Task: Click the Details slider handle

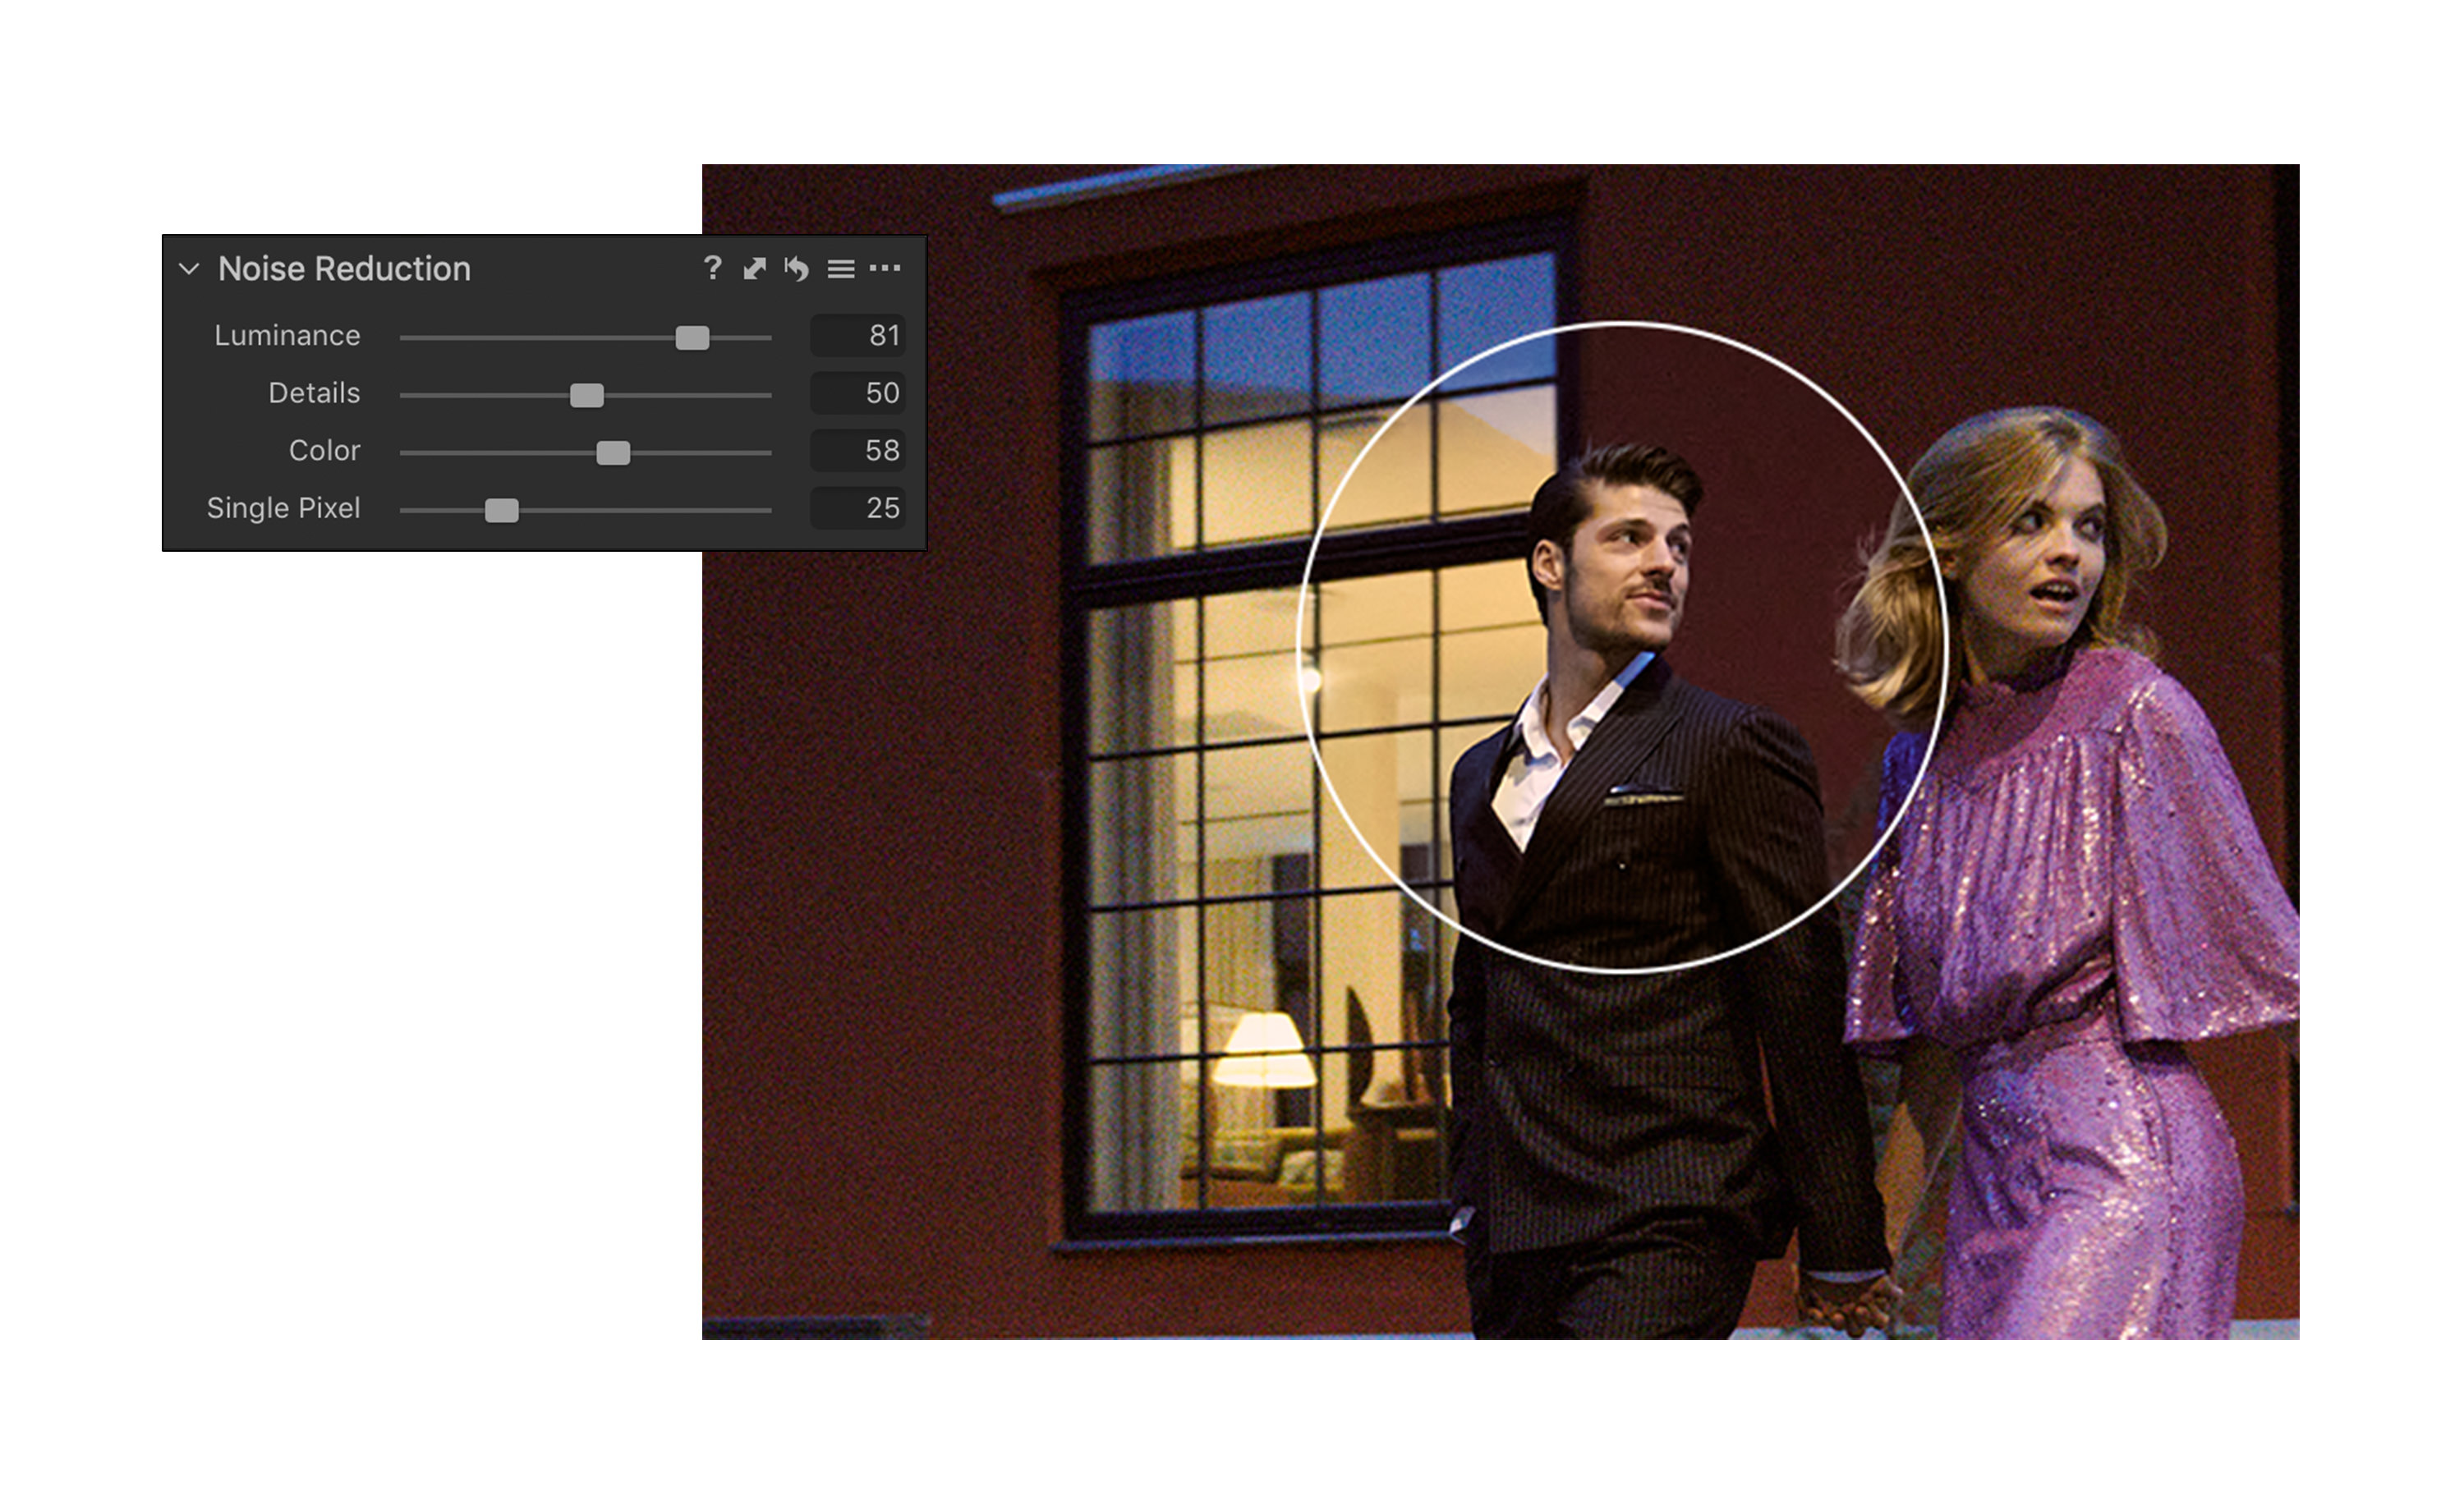Action: coord(587,395)
